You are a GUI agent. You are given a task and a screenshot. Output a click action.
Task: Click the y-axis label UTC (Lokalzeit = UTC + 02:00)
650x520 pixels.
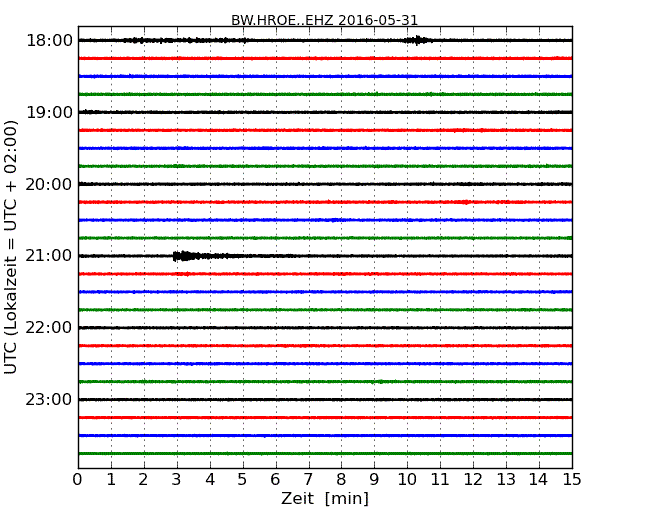pos(11,247)
